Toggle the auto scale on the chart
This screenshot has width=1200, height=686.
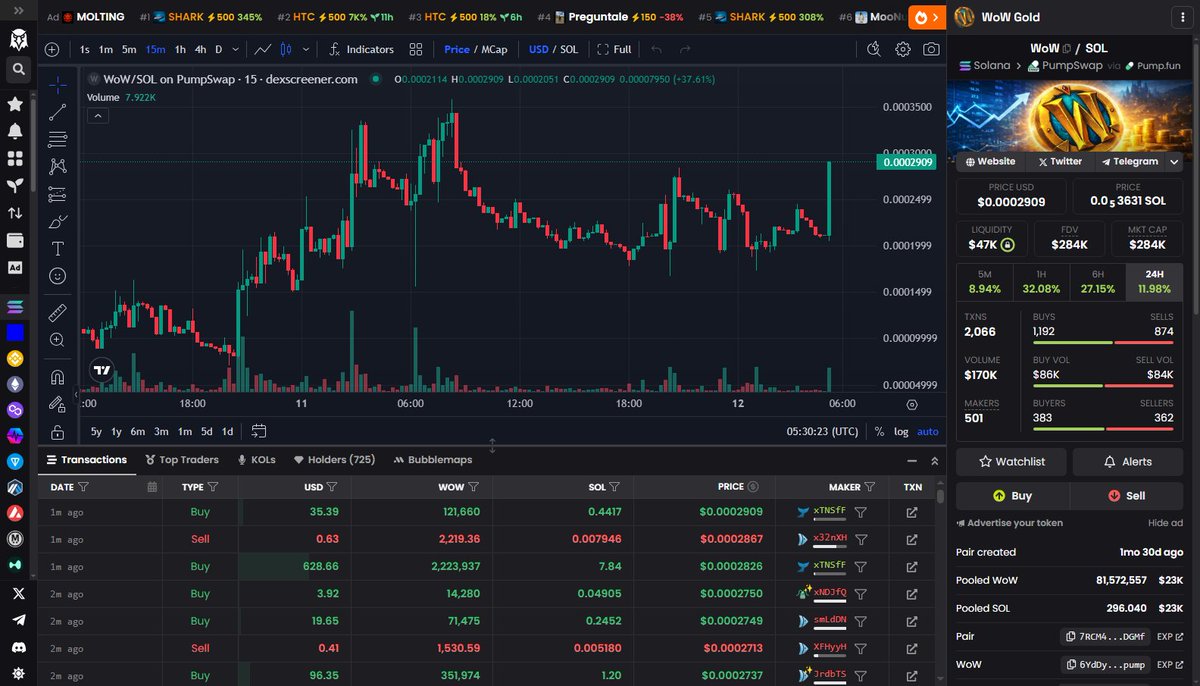[928, 431]
